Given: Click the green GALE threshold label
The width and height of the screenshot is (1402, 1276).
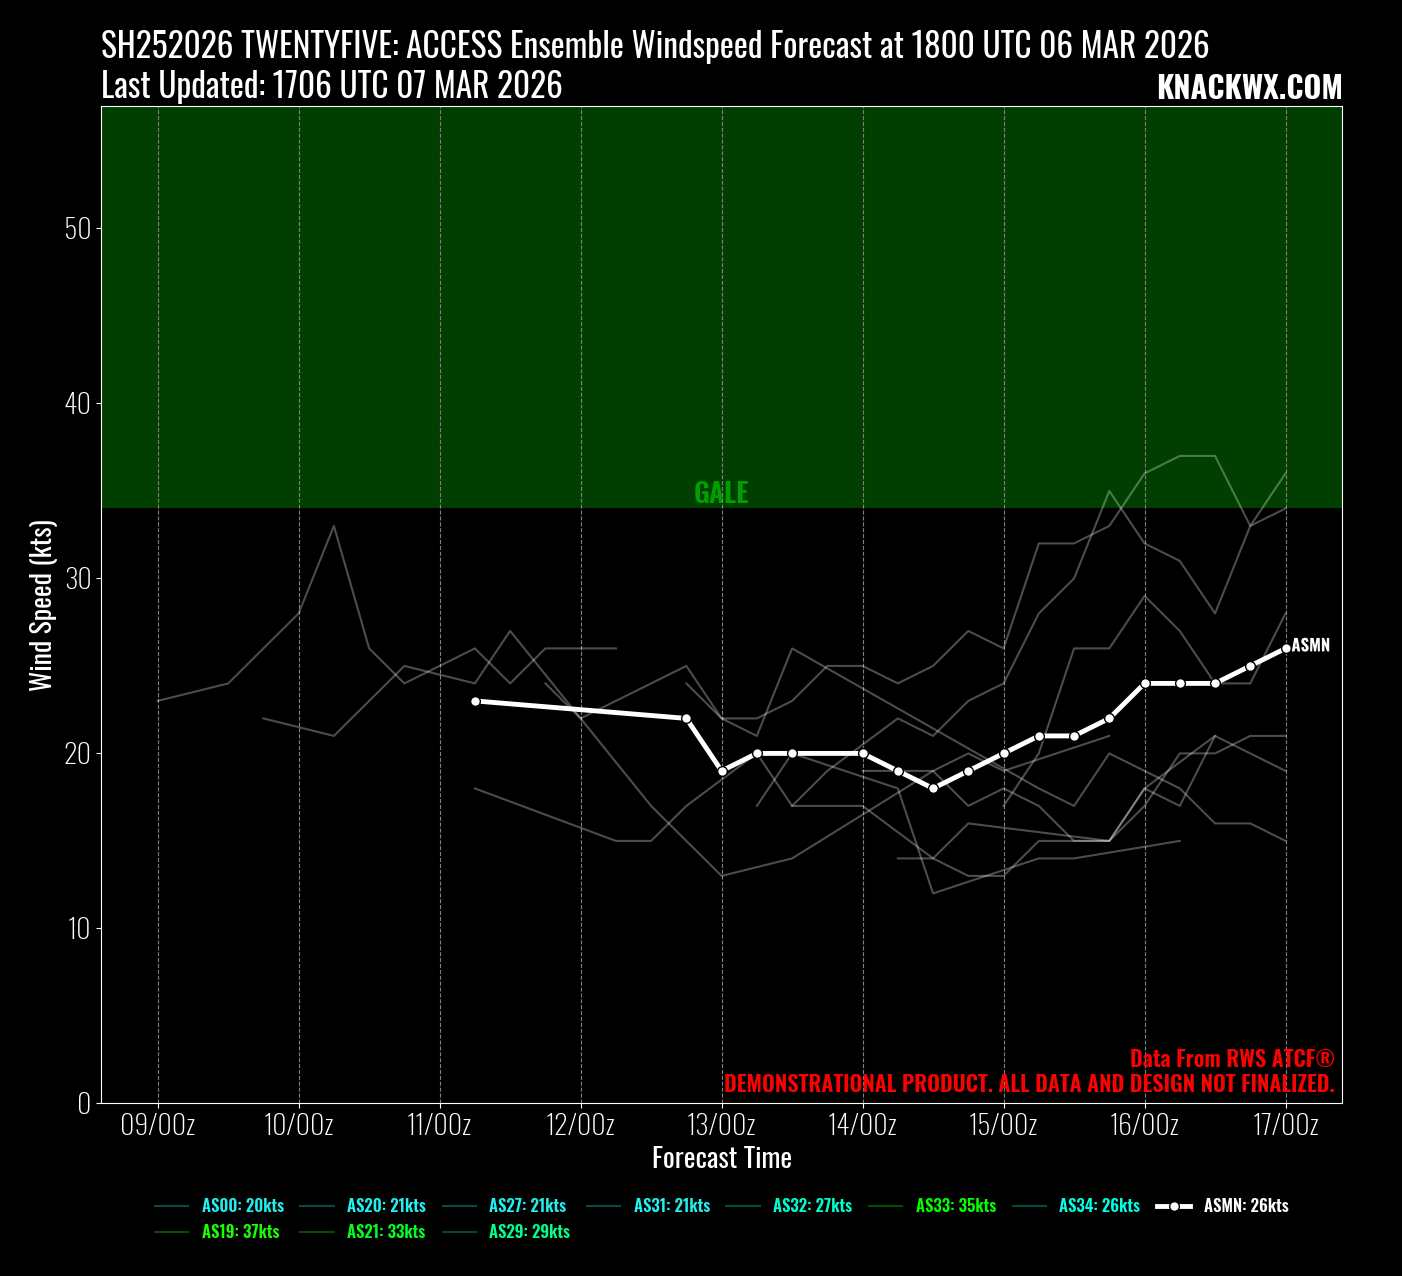Looking at the screenshot, I should (721, 492).
